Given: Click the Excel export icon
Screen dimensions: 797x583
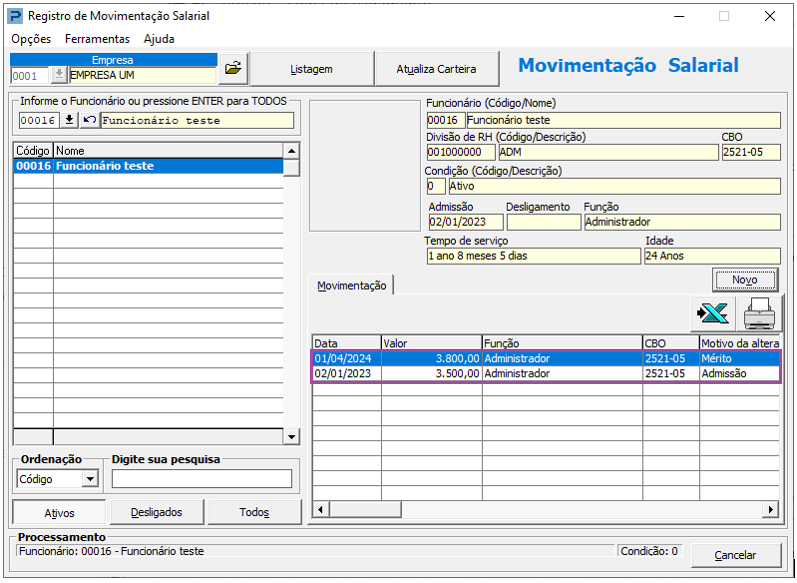Looking at the screenshot, I should [712, 314].
